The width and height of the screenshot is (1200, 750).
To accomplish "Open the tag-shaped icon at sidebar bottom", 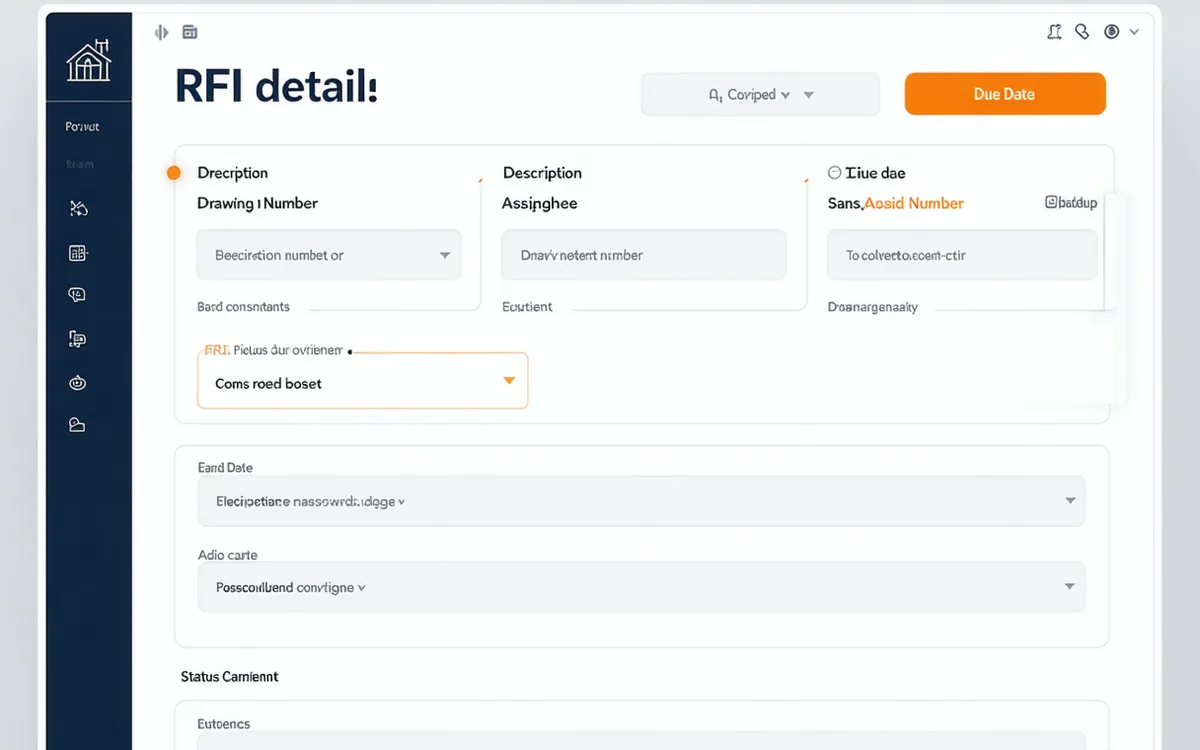I will (x=77, y=425).
